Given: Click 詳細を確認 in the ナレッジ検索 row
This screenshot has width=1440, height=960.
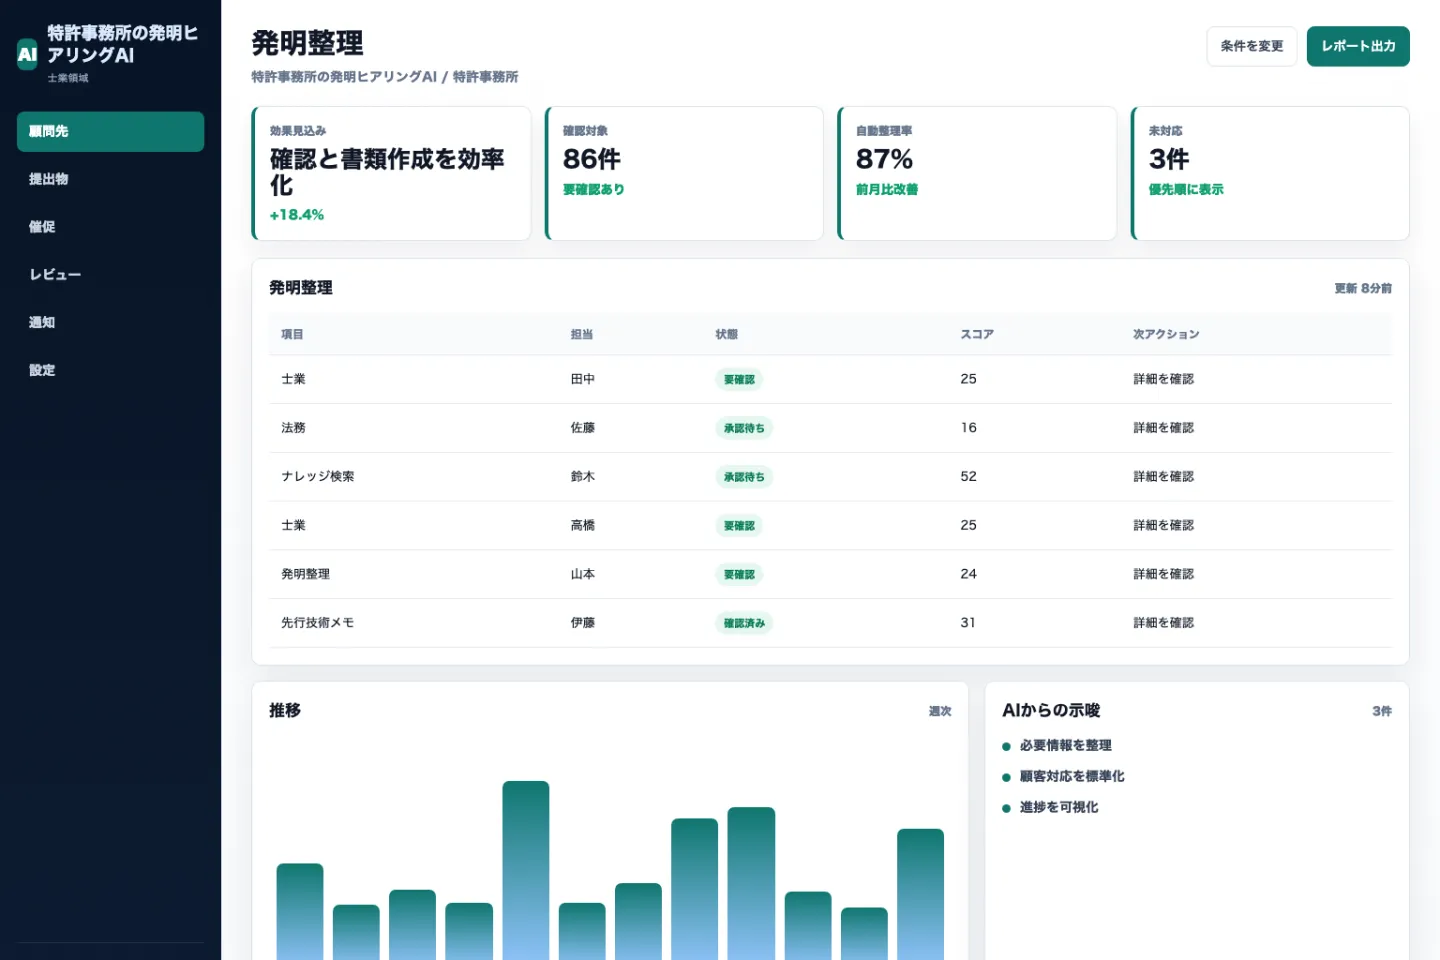Looking at the screenshot, I should point(1163,477).
